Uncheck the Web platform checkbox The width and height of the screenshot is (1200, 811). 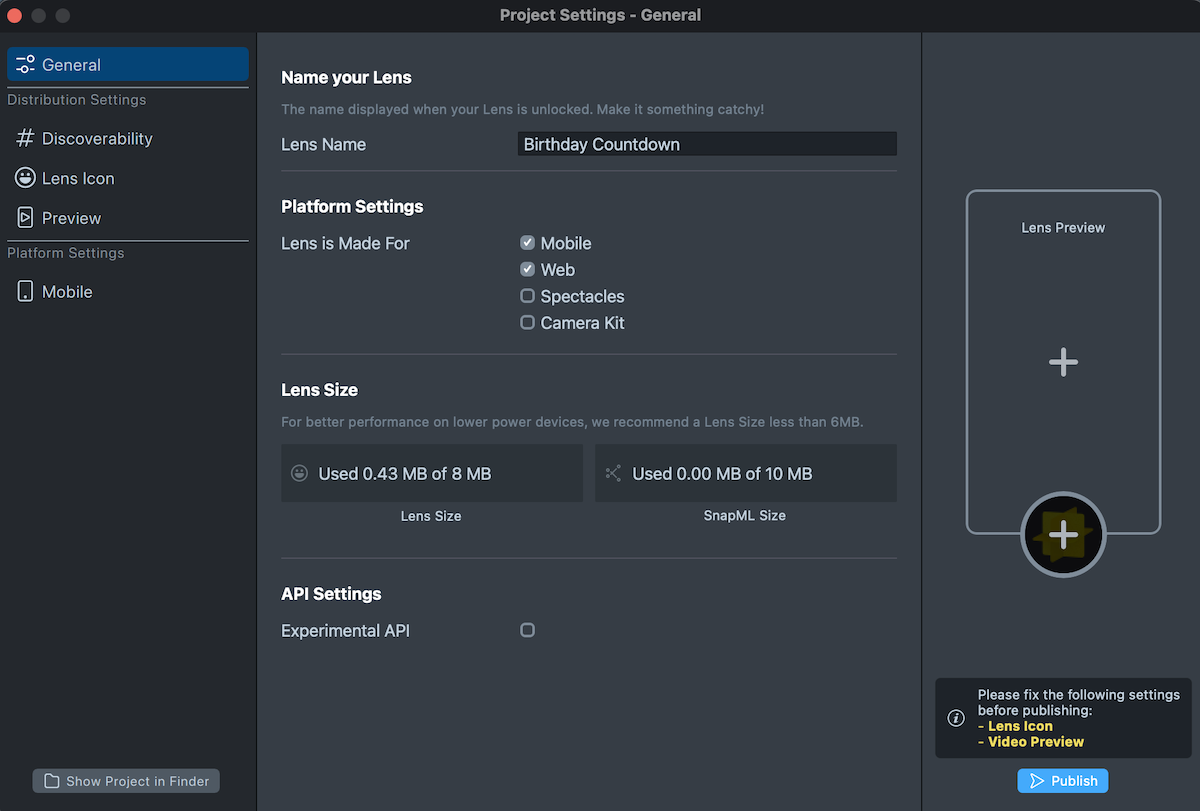(x=527, y=270)
